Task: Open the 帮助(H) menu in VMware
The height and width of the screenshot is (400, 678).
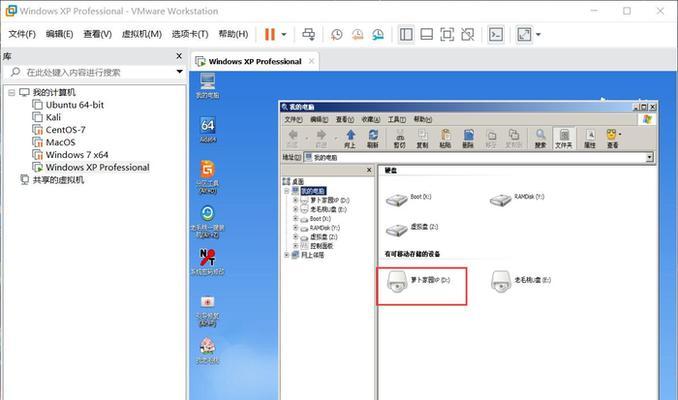Action: (233, 34)
